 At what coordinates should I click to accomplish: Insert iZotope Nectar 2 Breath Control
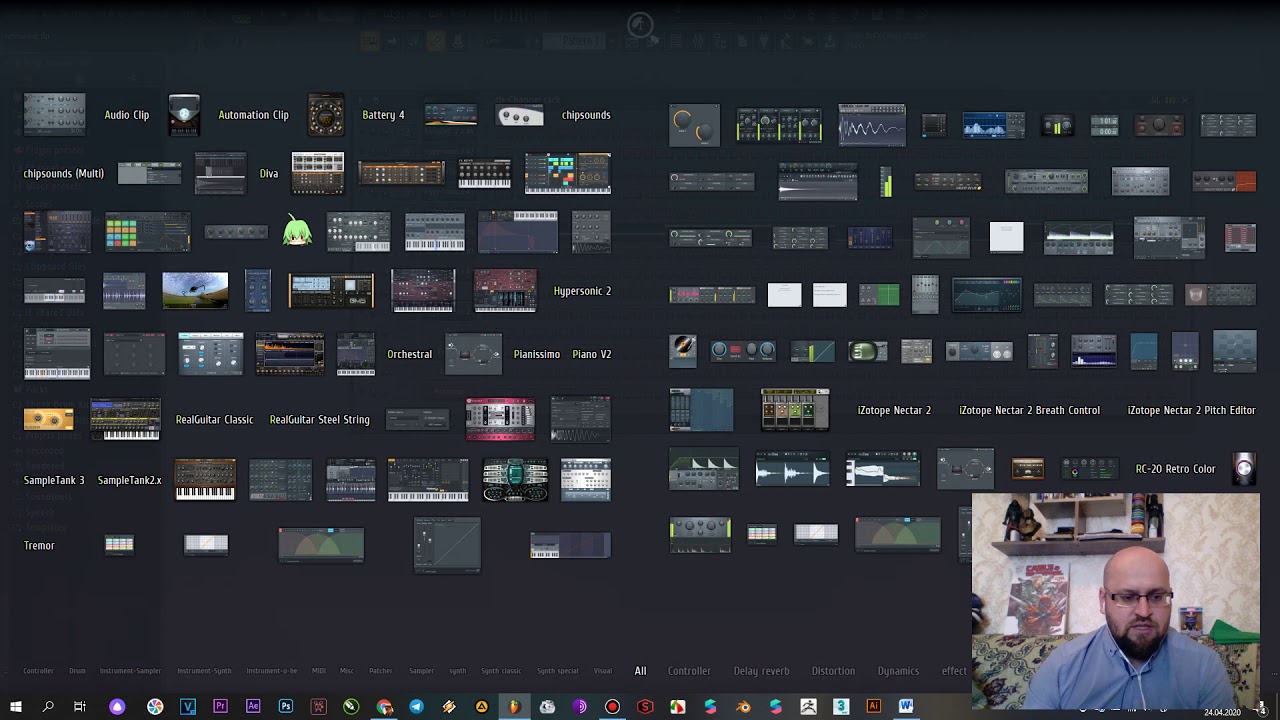pos(1029,410)
